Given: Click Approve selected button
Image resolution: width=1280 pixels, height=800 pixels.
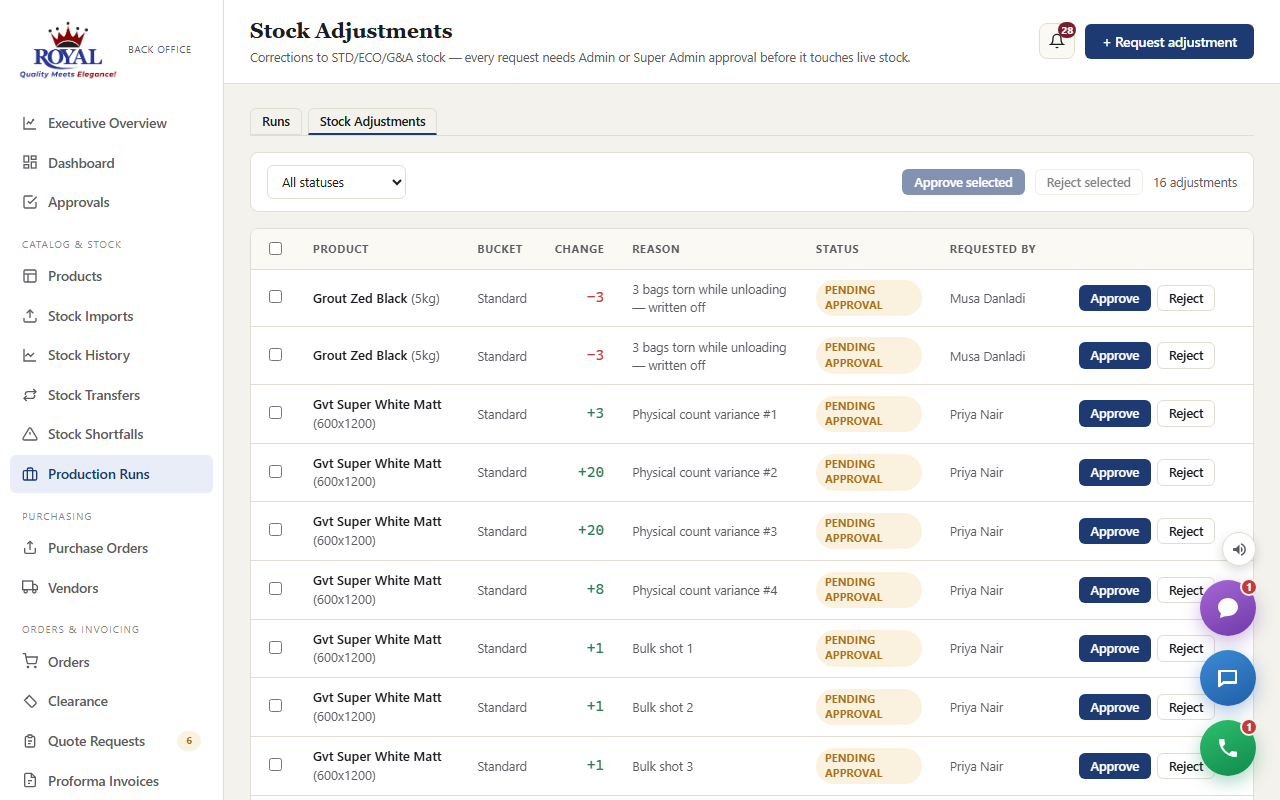Looking at the screenshot, I should 963,182.
